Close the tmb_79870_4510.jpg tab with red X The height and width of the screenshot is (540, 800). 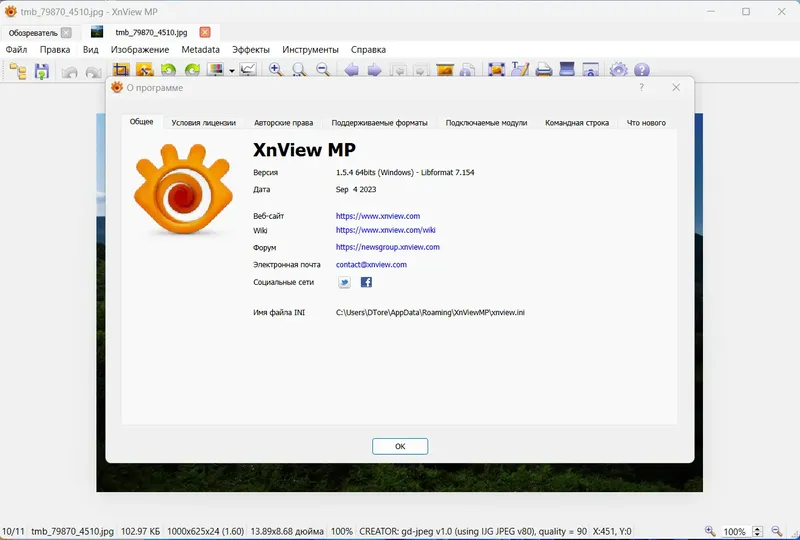[205, 32]
